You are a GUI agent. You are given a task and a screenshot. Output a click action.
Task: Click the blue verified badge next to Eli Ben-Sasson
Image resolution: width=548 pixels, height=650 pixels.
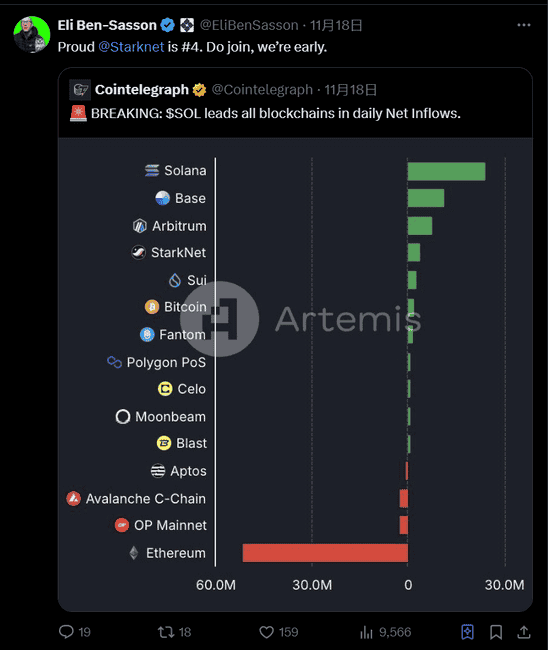167,25
